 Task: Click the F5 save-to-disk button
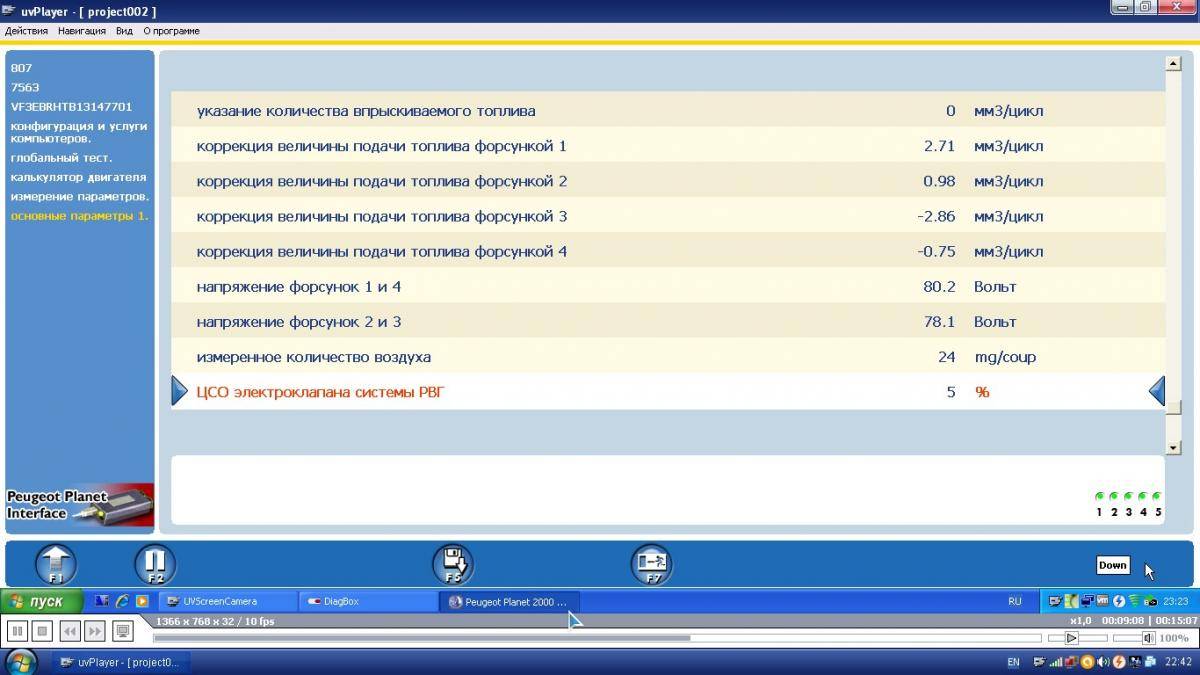coord(452,564)
